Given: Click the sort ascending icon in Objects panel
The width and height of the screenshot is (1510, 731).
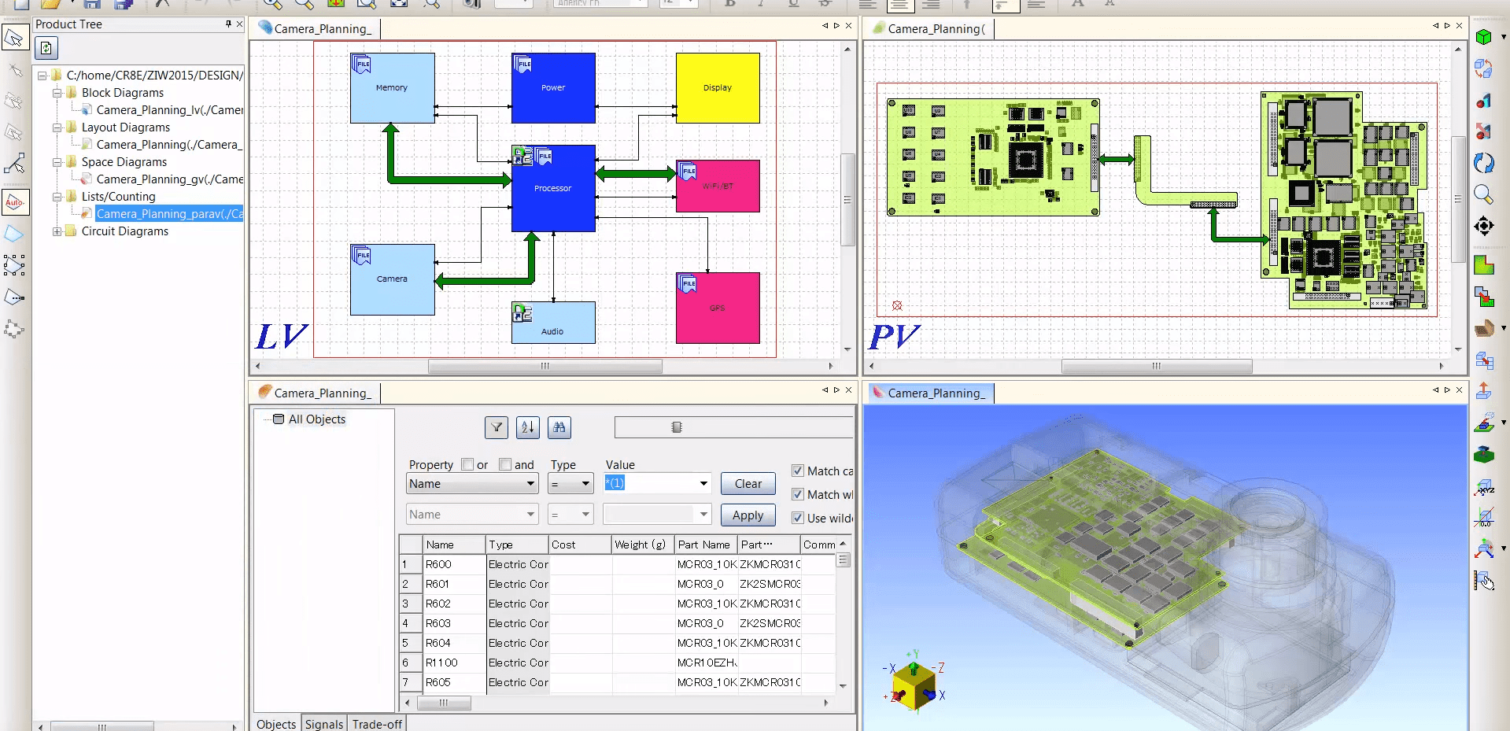Looking at the screenshot, I should (528, 428).
